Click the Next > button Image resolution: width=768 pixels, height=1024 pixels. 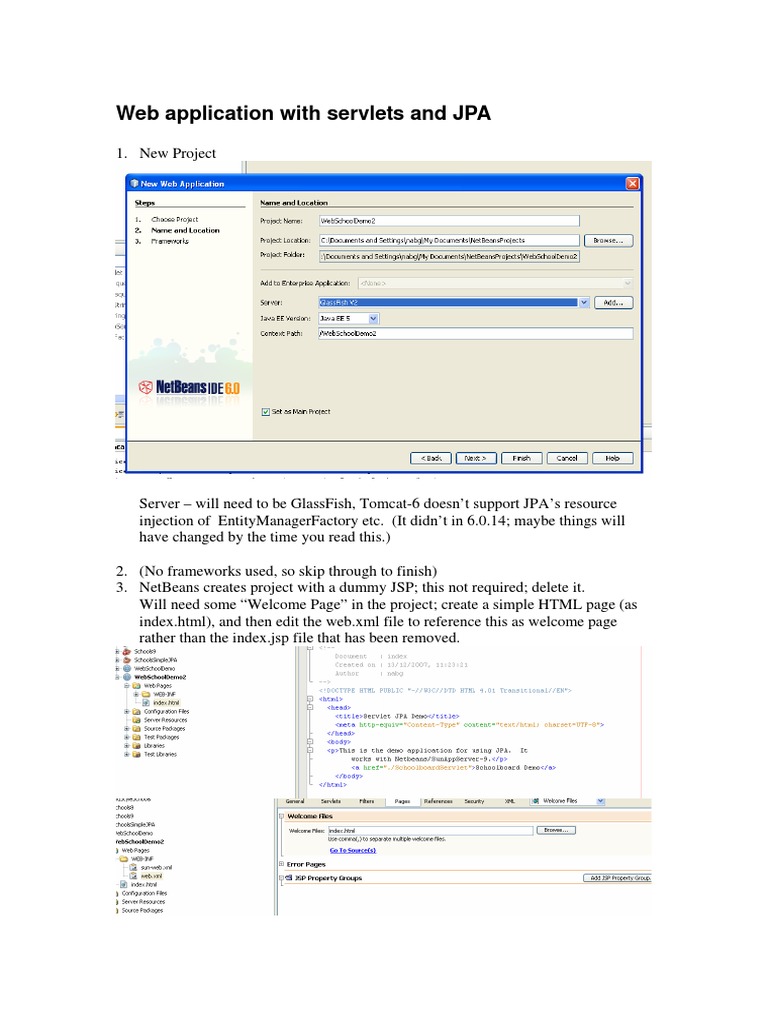point(475,458)
